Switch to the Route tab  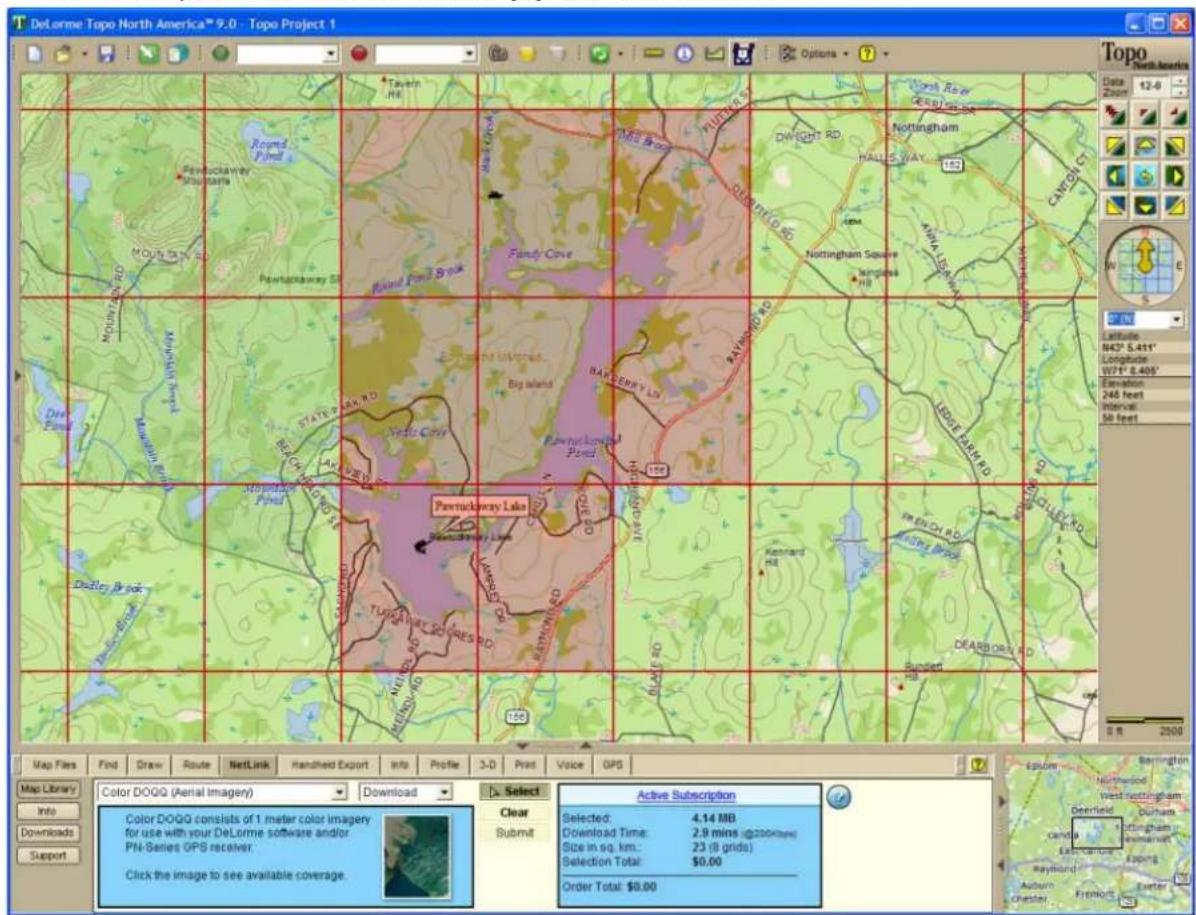click(196, 765)
